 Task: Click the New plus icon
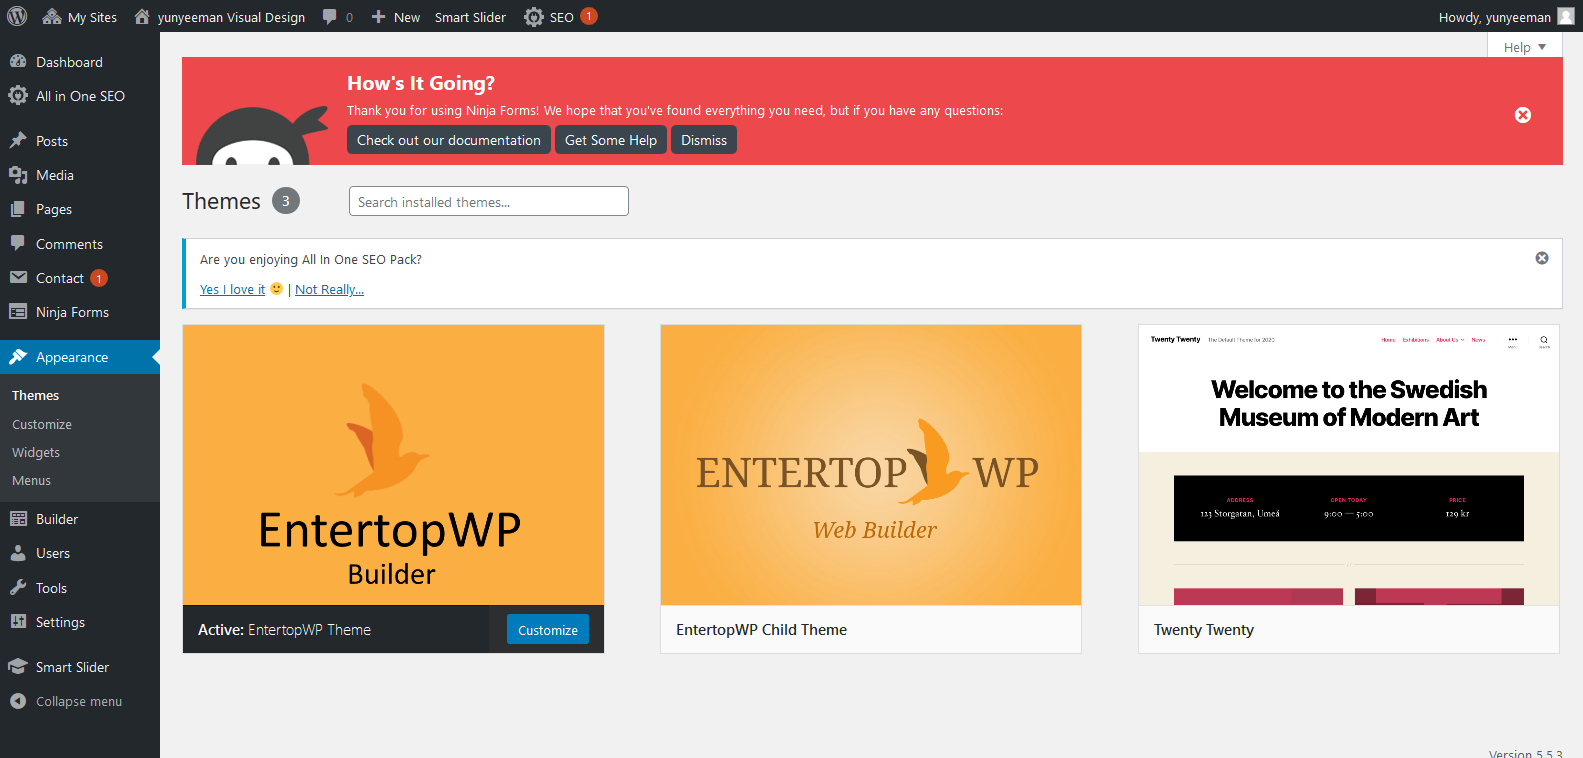click(378, 17)
